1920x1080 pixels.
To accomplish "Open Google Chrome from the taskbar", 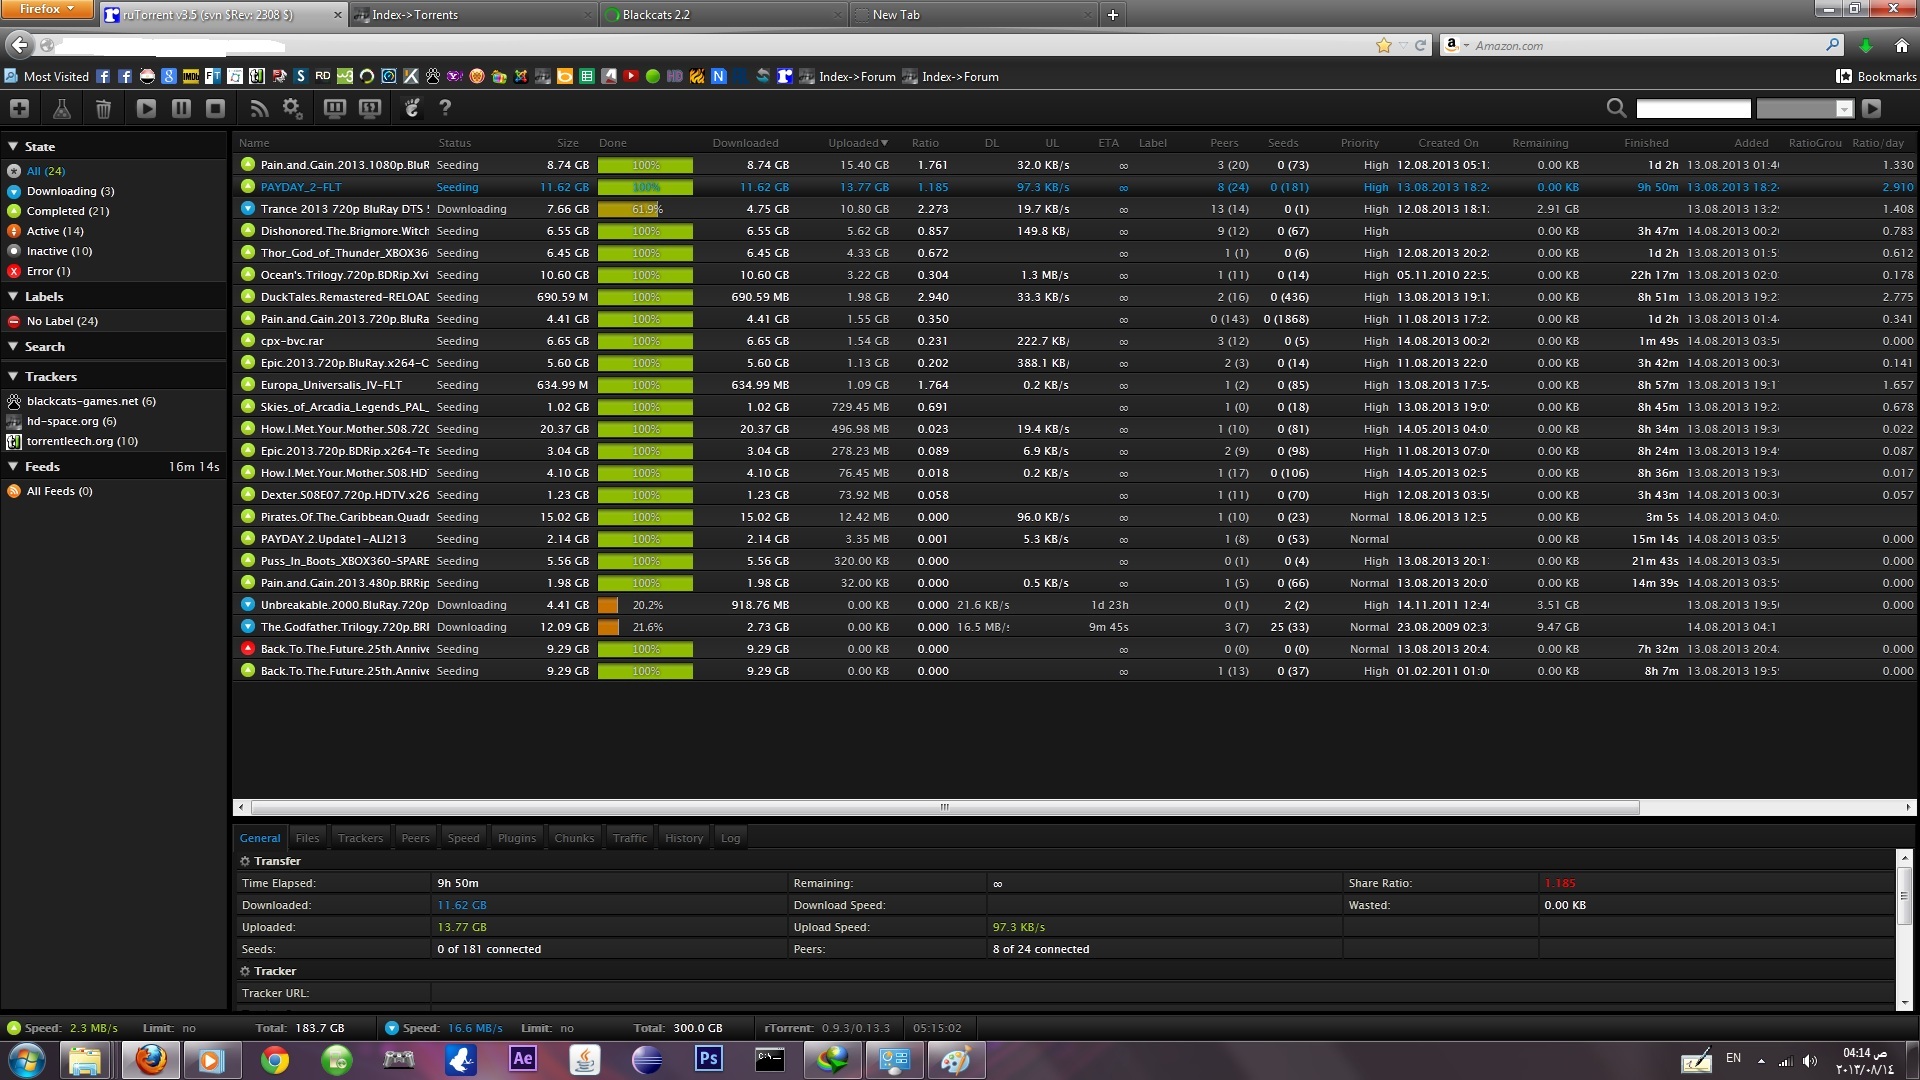I will click(275, 1059).
